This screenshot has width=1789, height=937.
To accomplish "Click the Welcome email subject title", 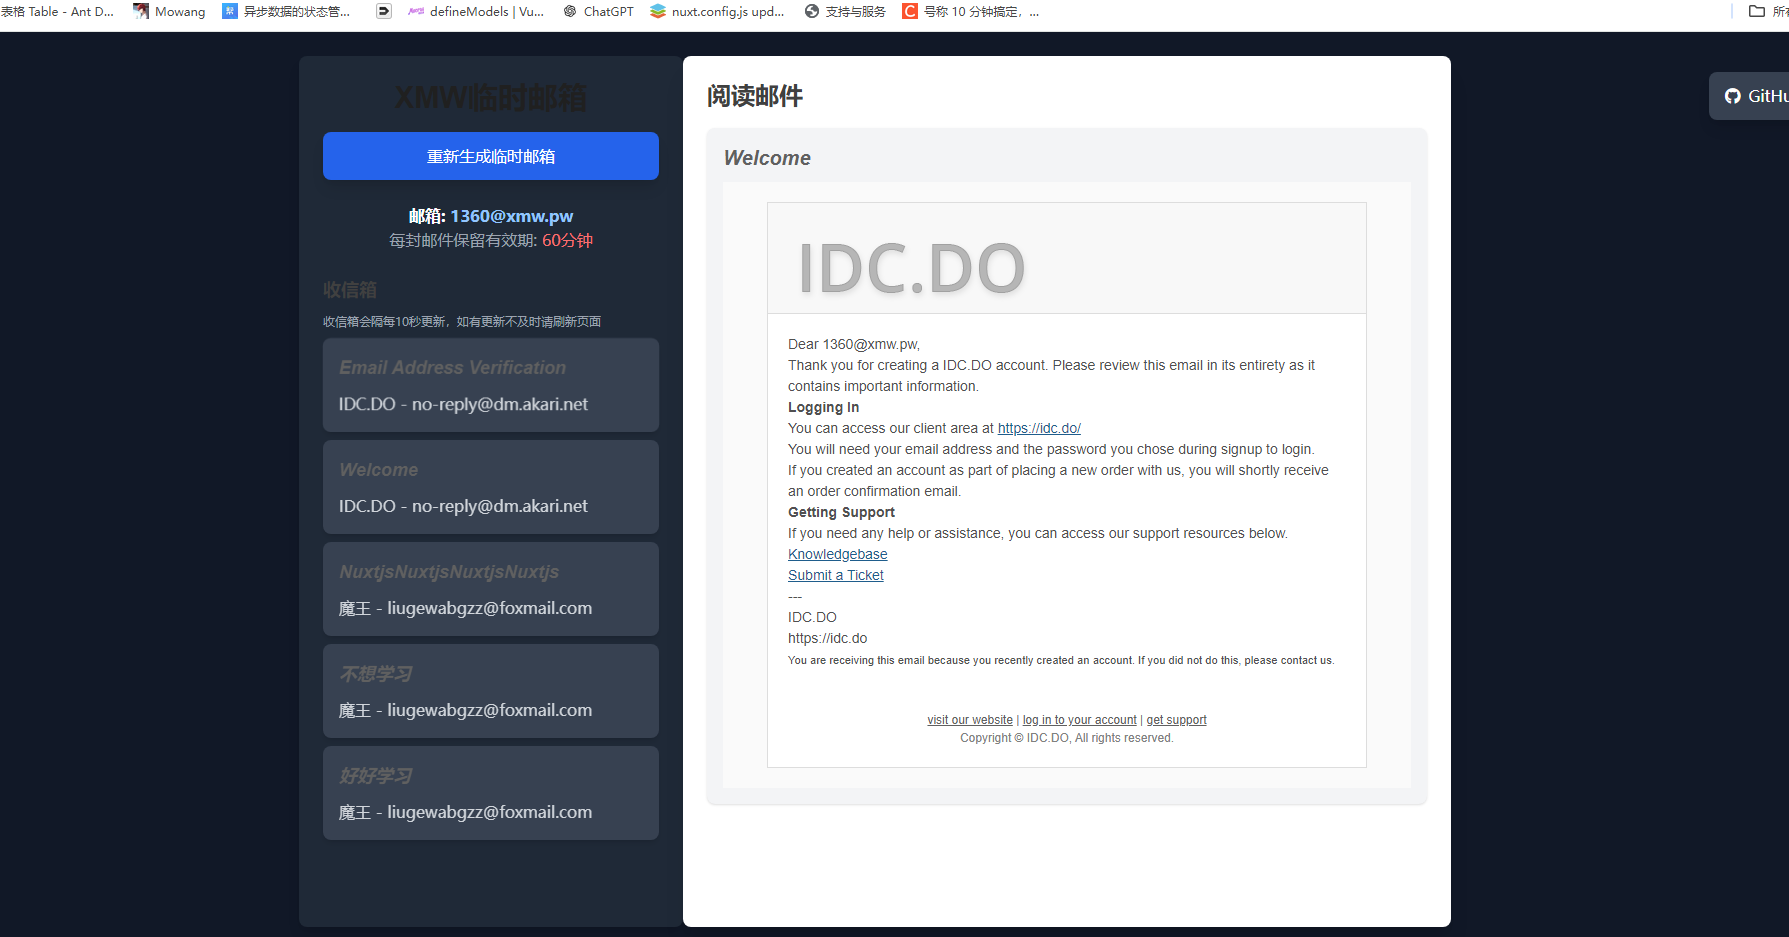I will pos(767,158).
